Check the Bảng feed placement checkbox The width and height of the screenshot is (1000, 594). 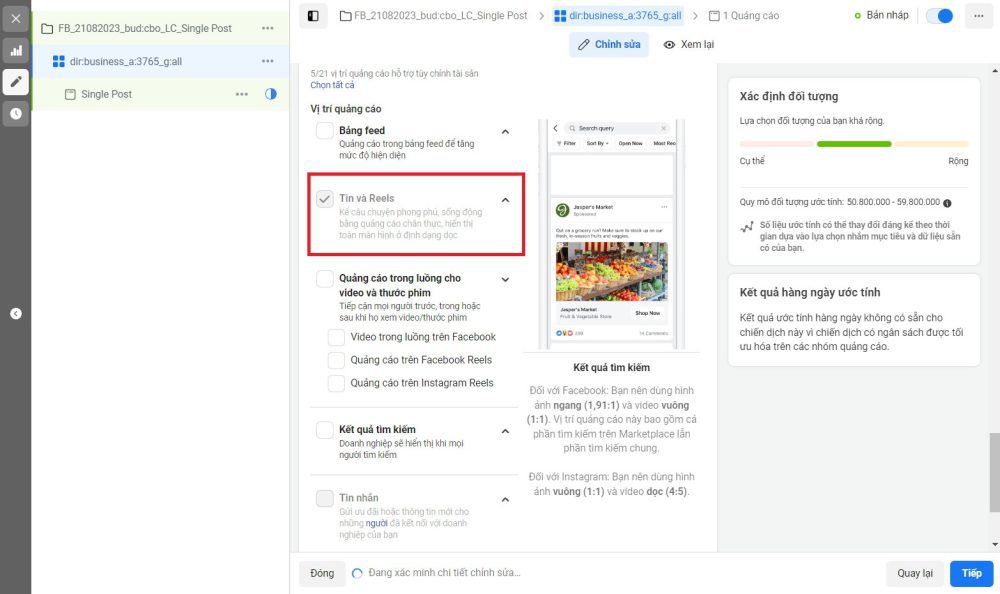pos(325,131)
